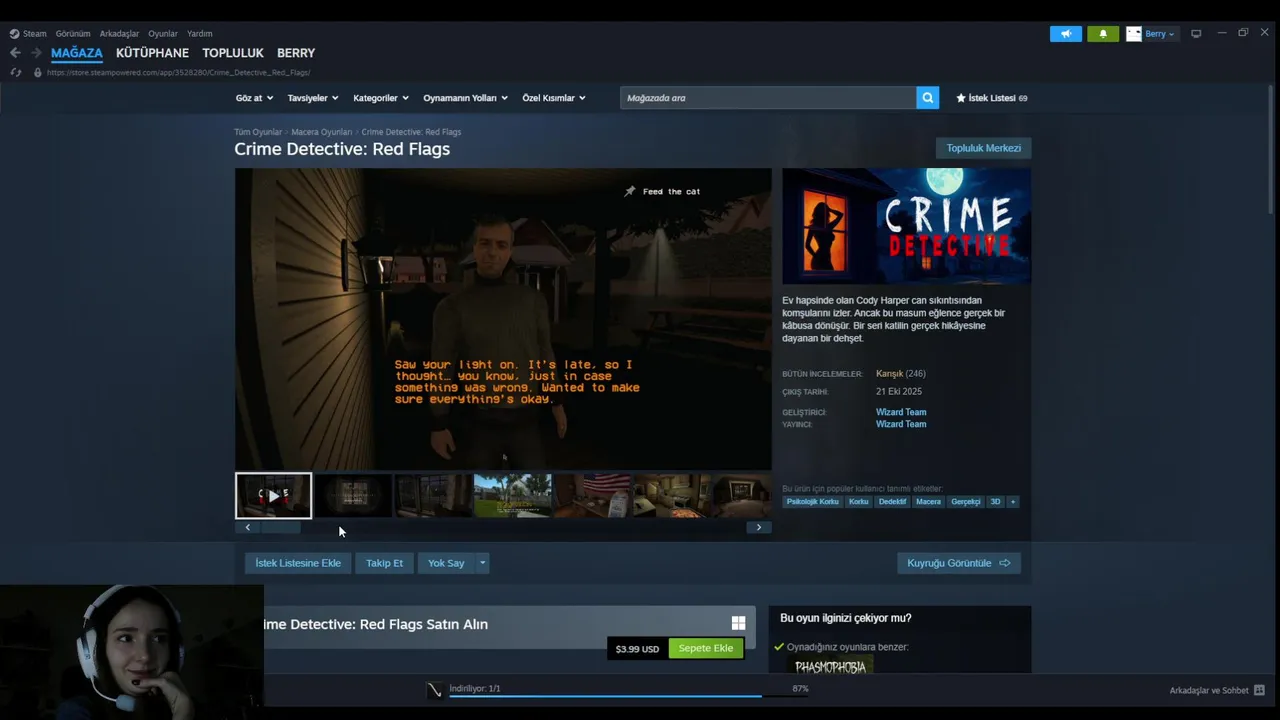Click the Korku tag
This screenshot has width=1280, height=720.
click(x=859, y=502)
